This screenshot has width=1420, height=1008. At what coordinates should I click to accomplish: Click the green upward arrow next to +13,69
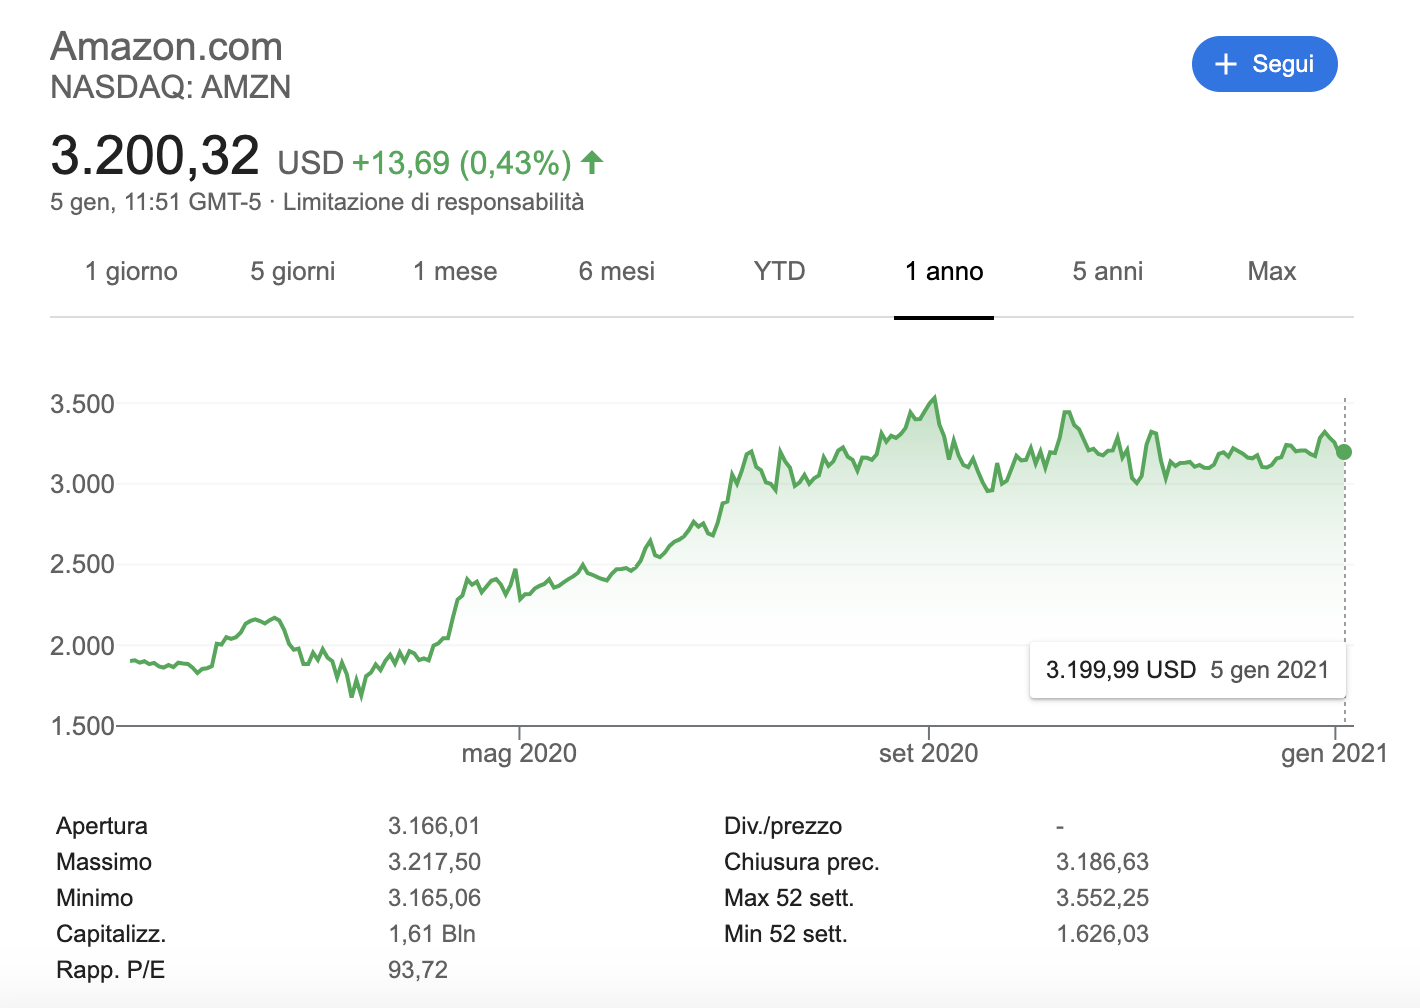pos(592,161)
